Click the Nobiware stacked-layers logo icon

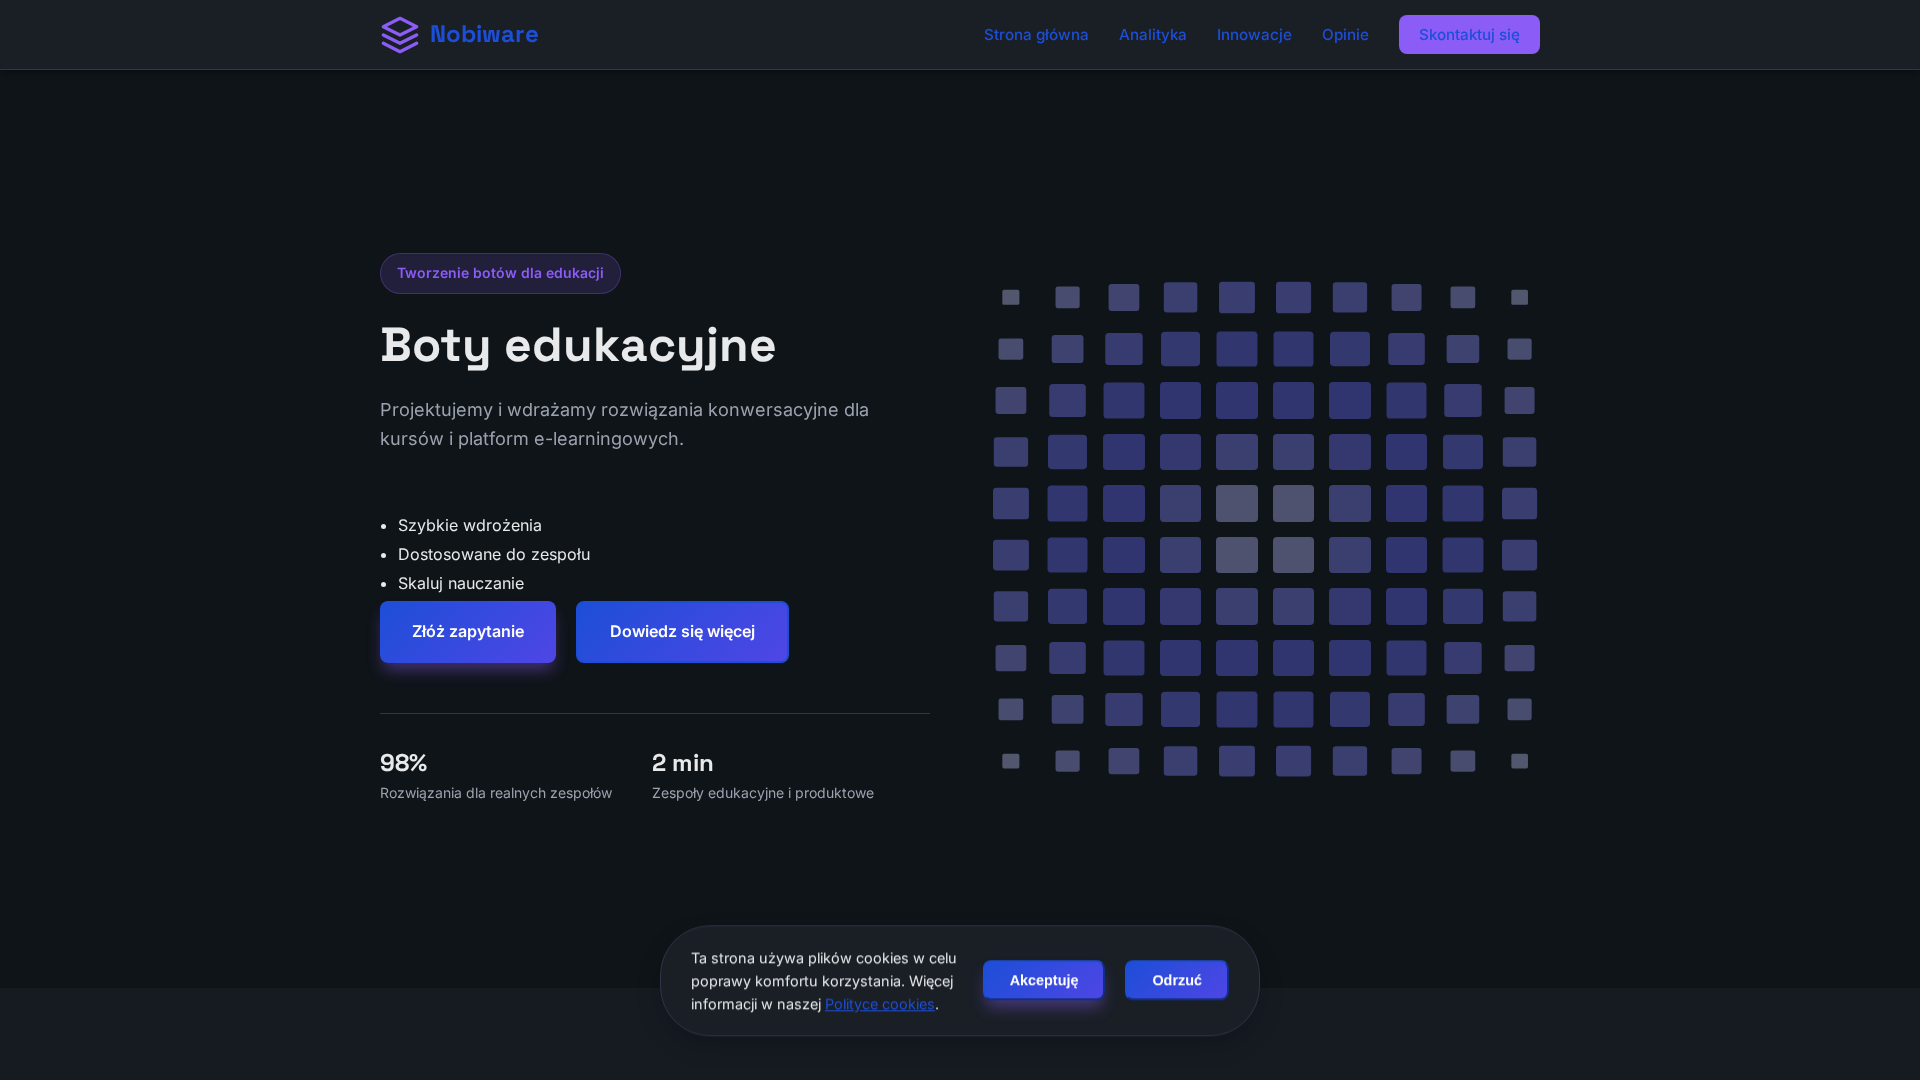click(x=400, y=35)
